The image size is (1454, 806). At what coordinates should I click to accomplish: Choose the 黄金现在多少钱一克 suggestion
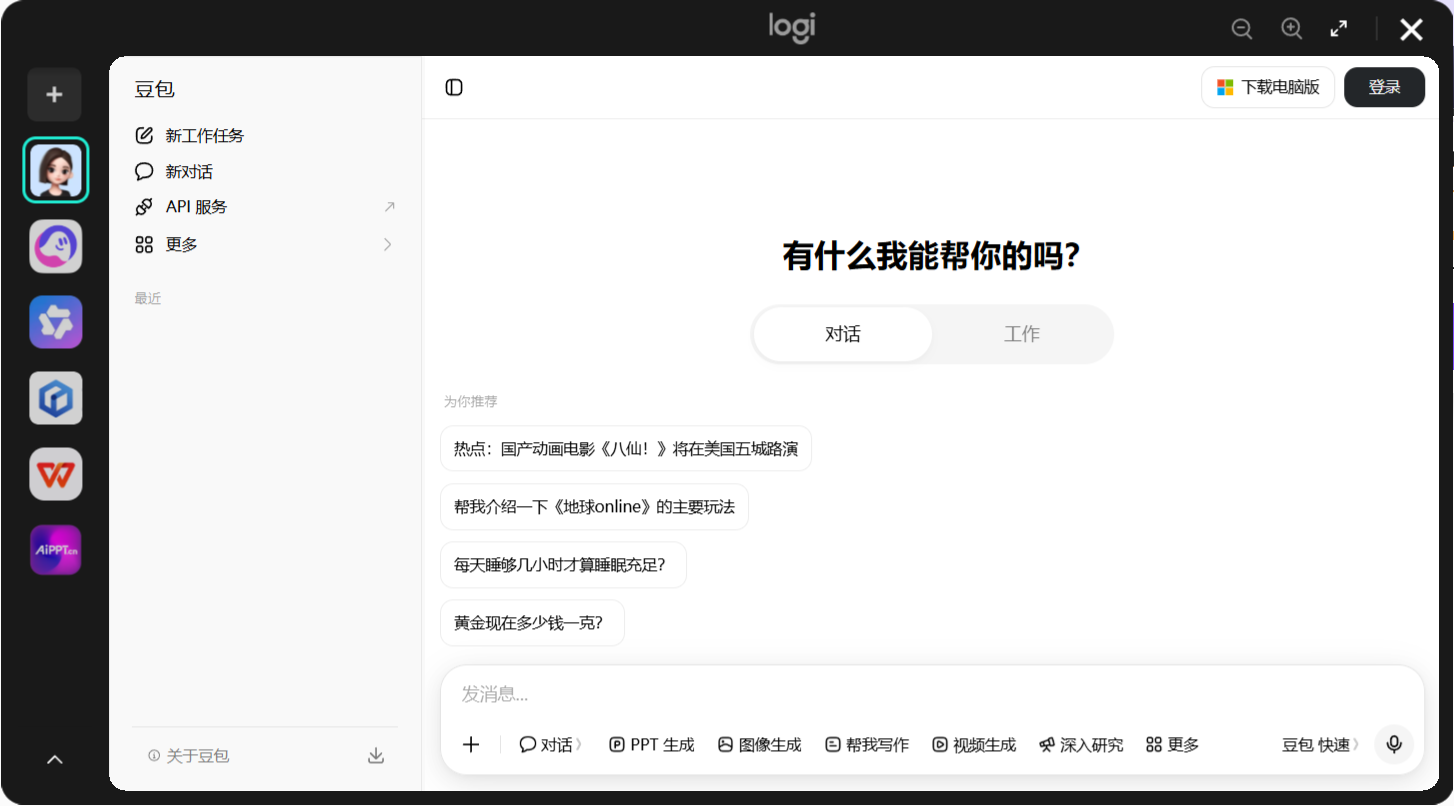point(532,623)
